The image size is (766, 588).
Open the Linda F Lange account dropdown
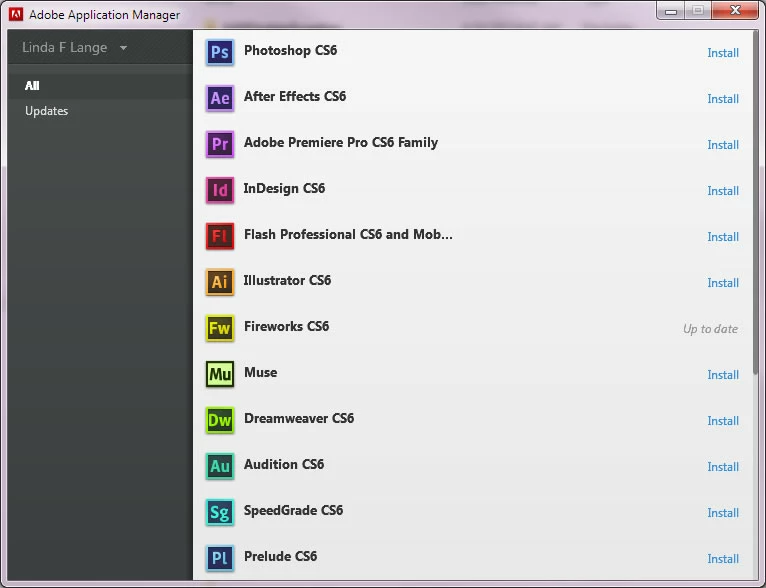pos(75,47)
